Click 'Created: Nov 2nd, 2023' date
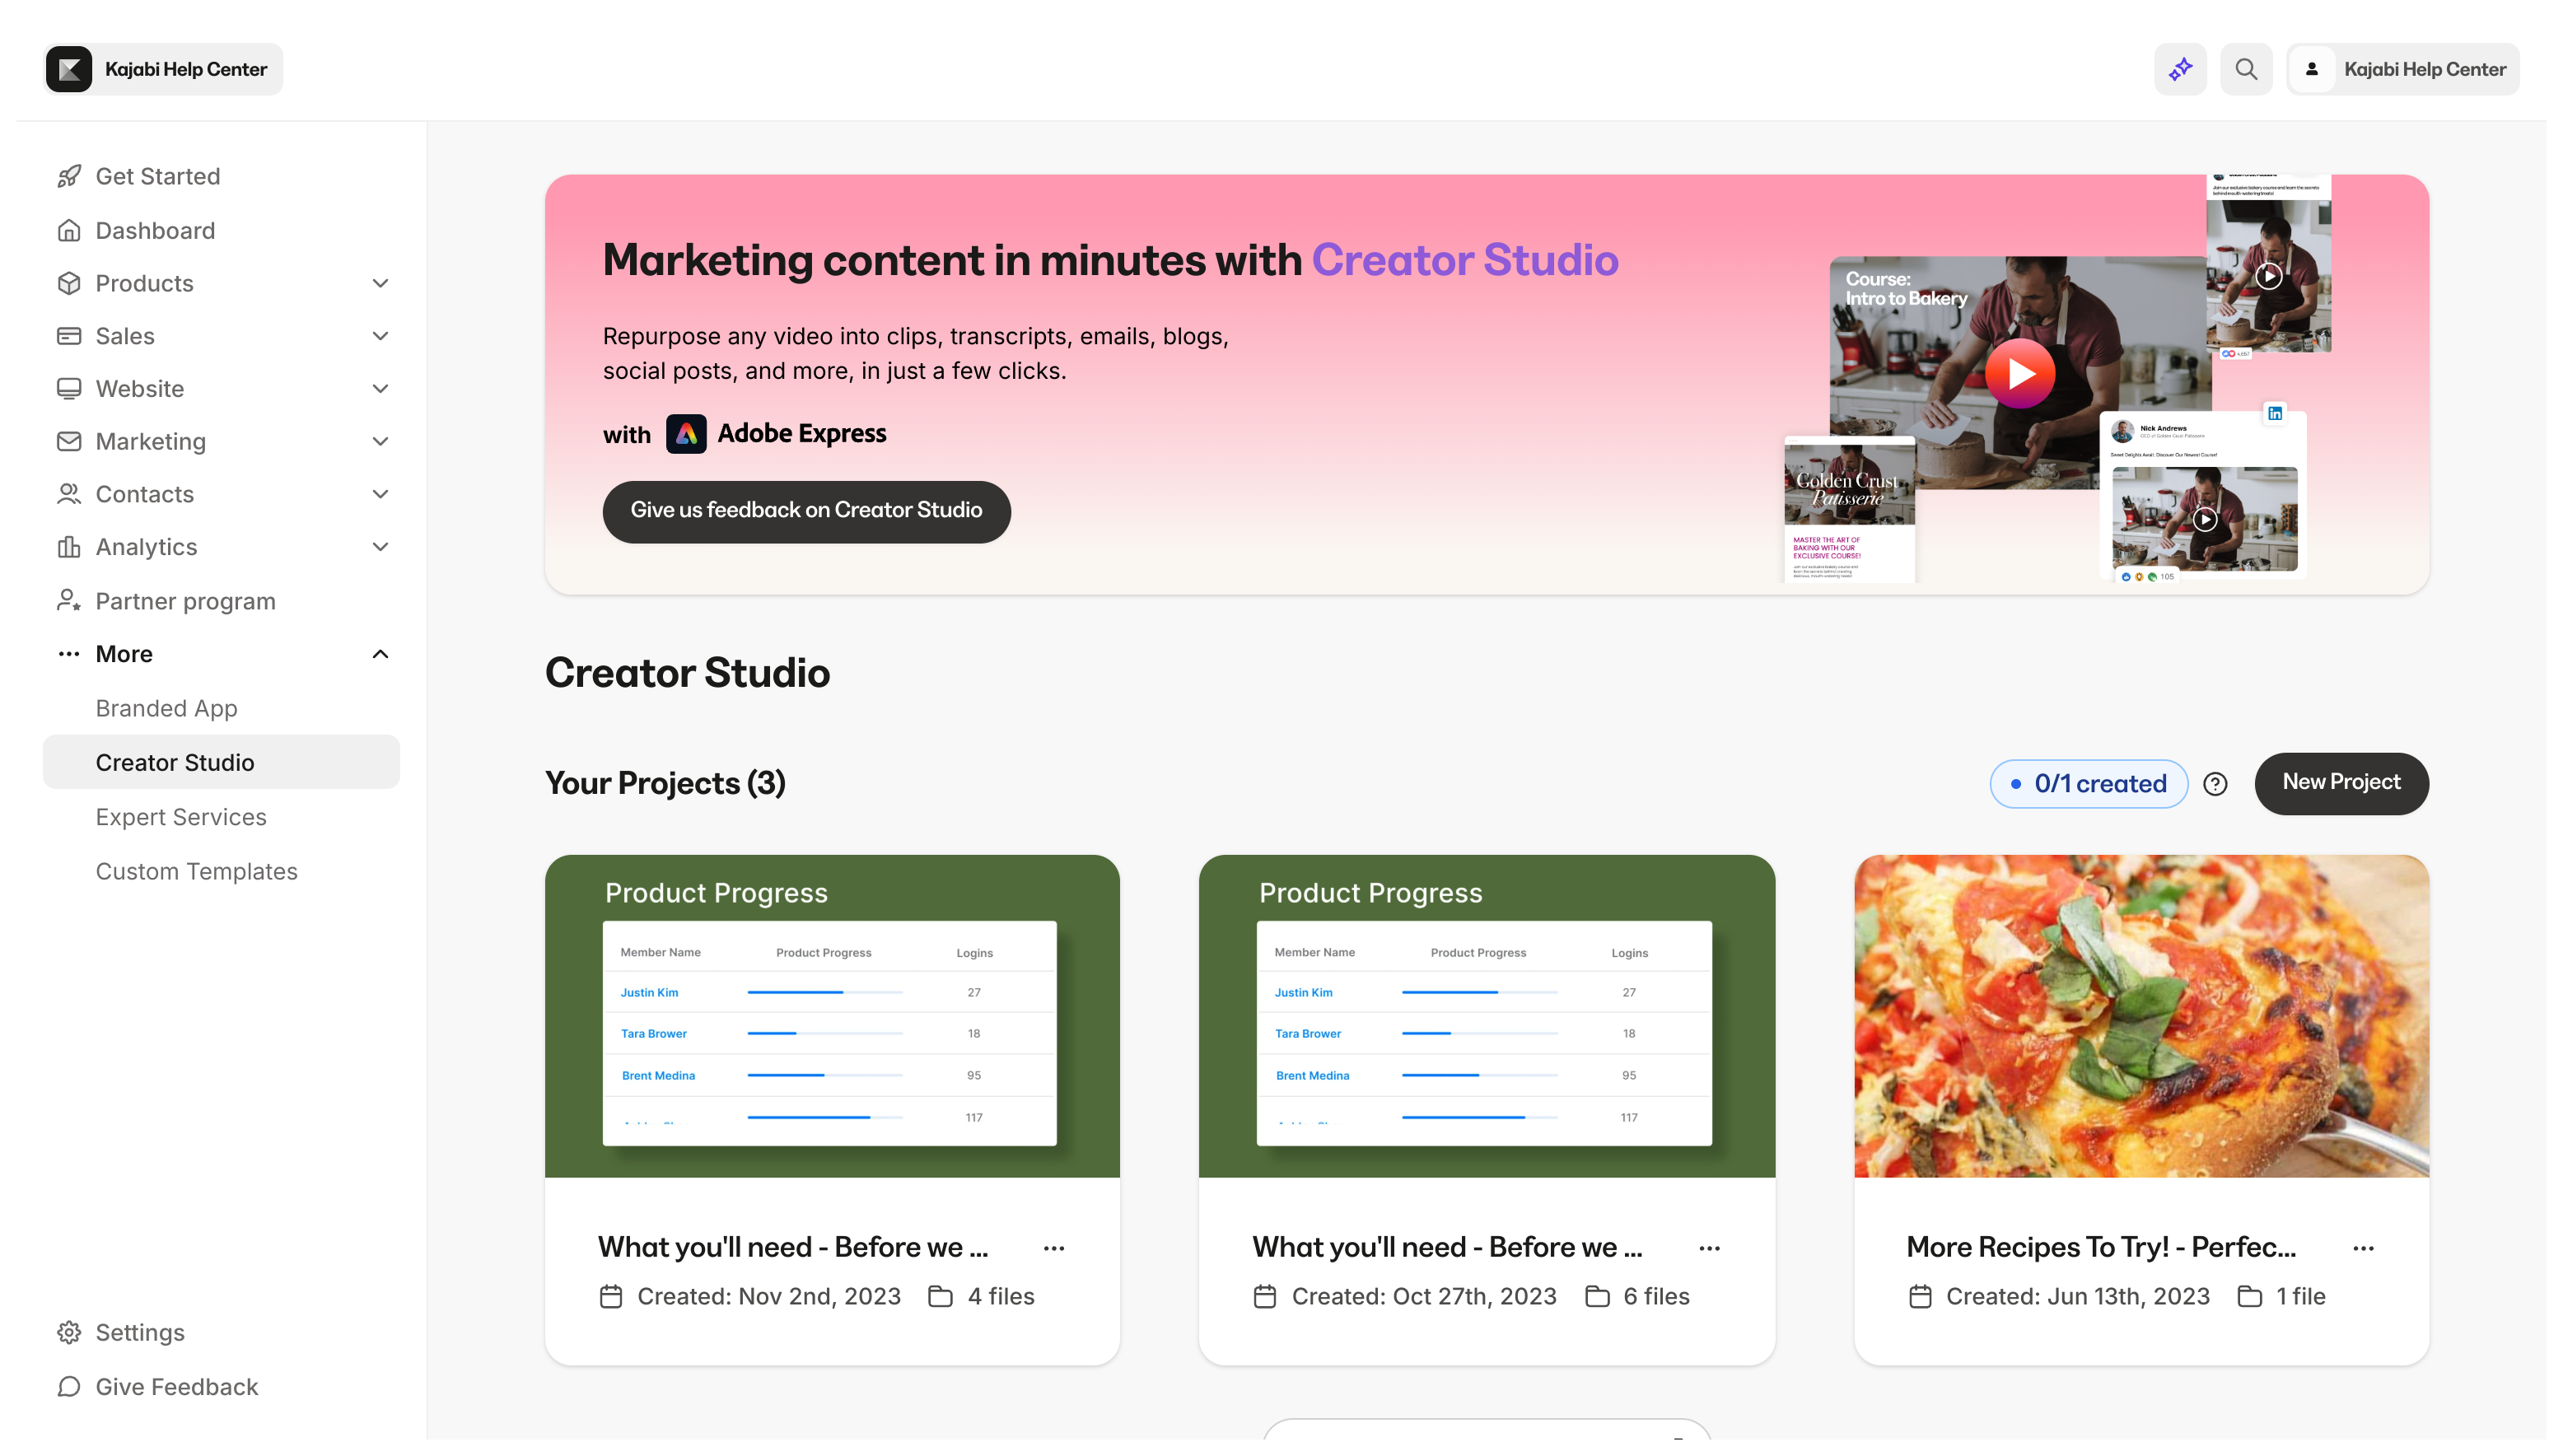Viewport: 2563px width, 1456px height. [x=769, y=1296]
